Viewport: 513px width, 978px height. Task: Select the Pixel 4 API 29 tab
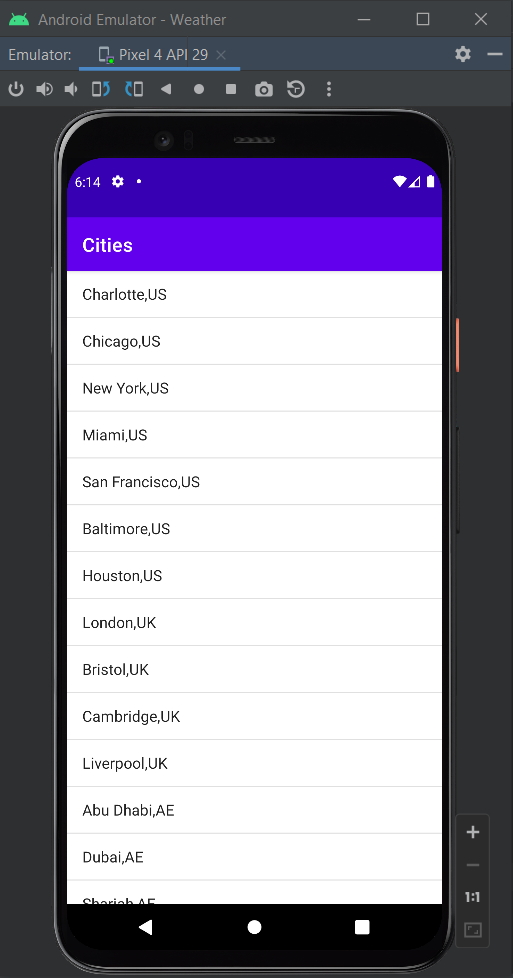coord(153,55)
